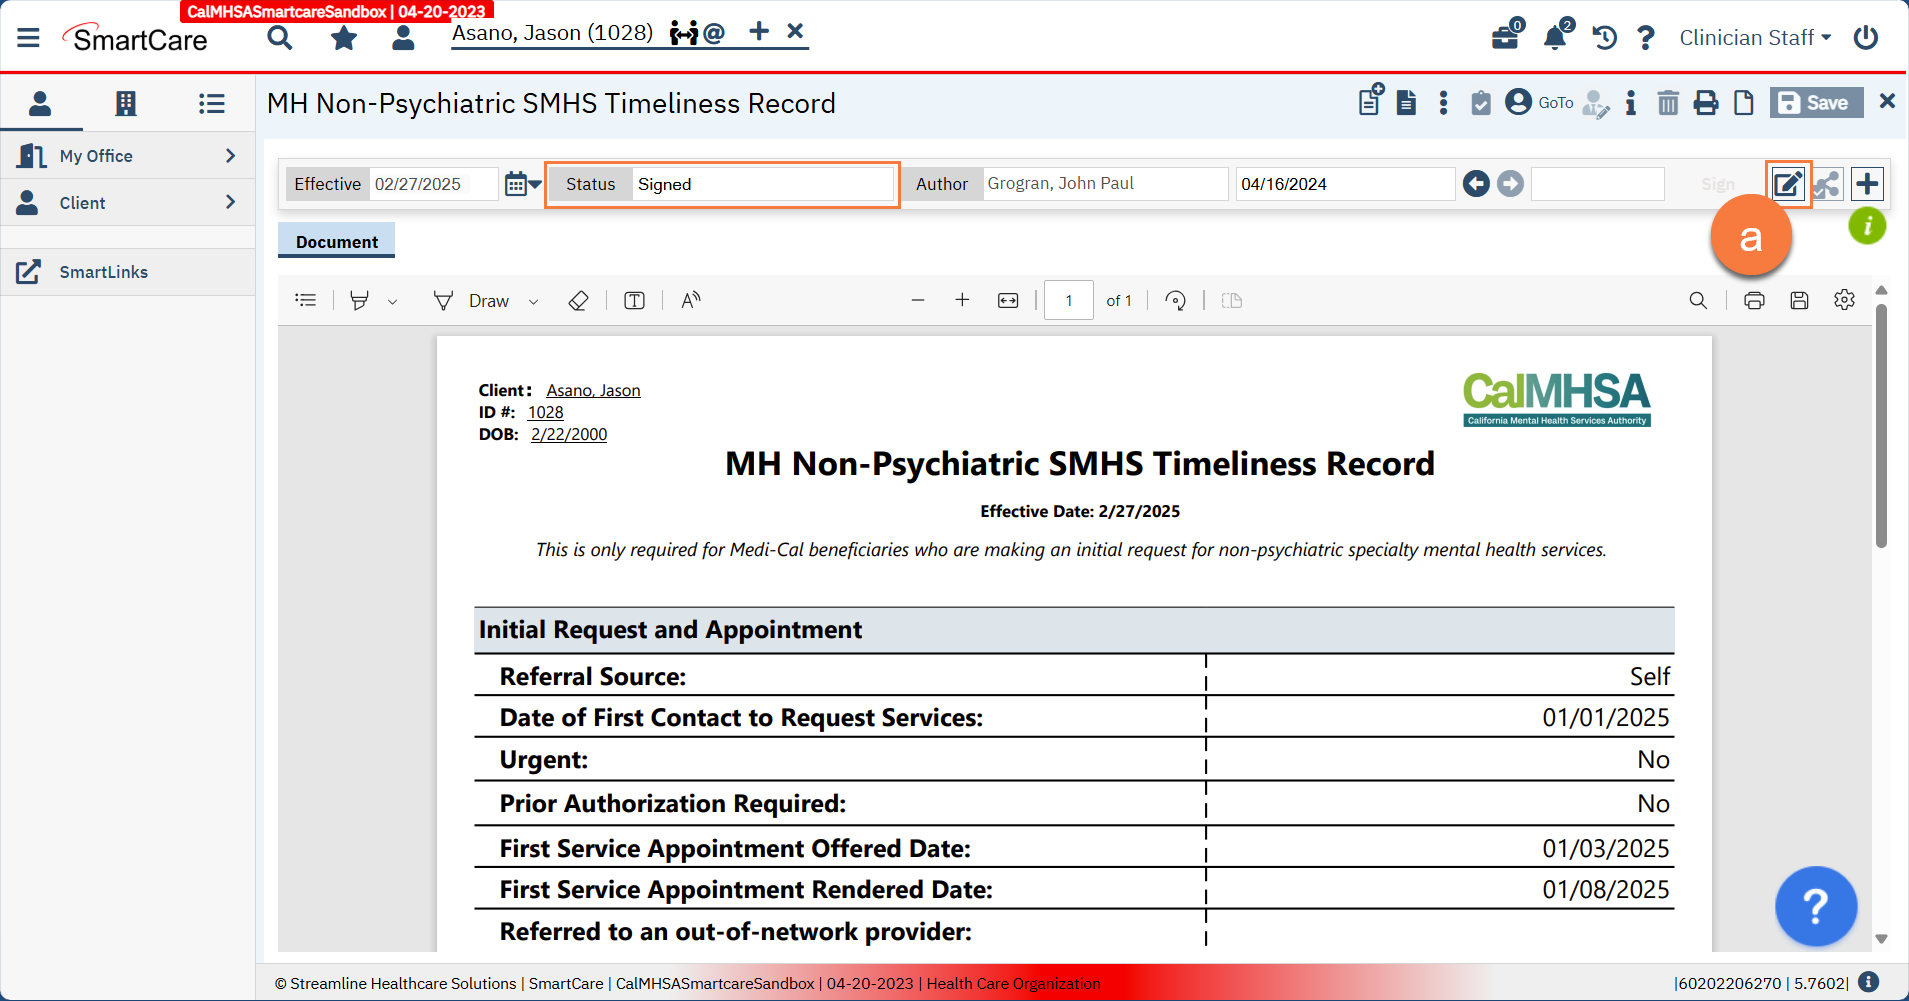
Task: Toggle the hamburger navigation menu
Action: pyautogui.click(x=28, y=38)
